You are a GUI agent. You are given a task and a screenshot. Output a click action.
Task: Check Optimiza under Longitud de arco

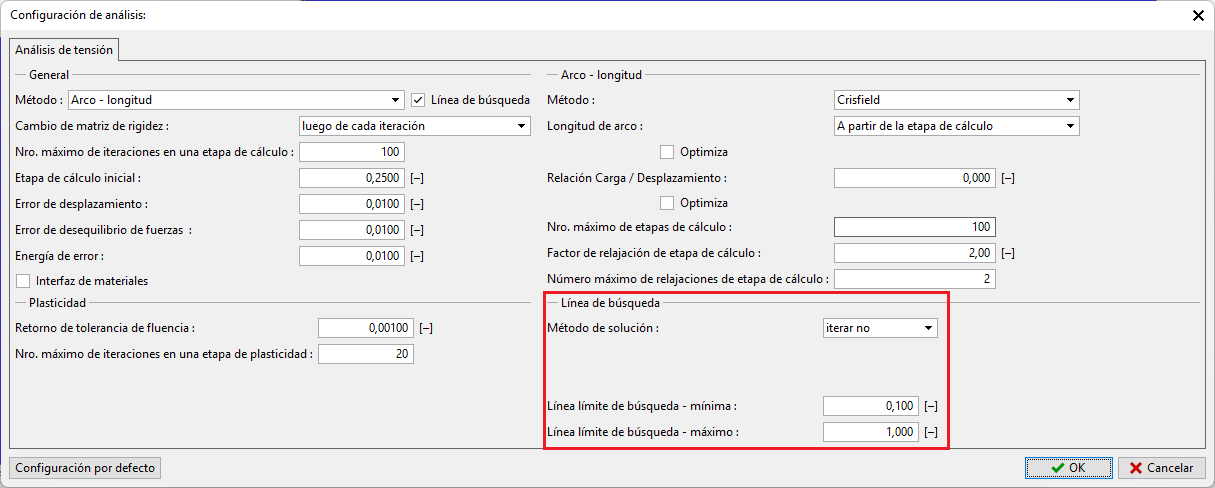pyautogui.click(x=667, y=152)
